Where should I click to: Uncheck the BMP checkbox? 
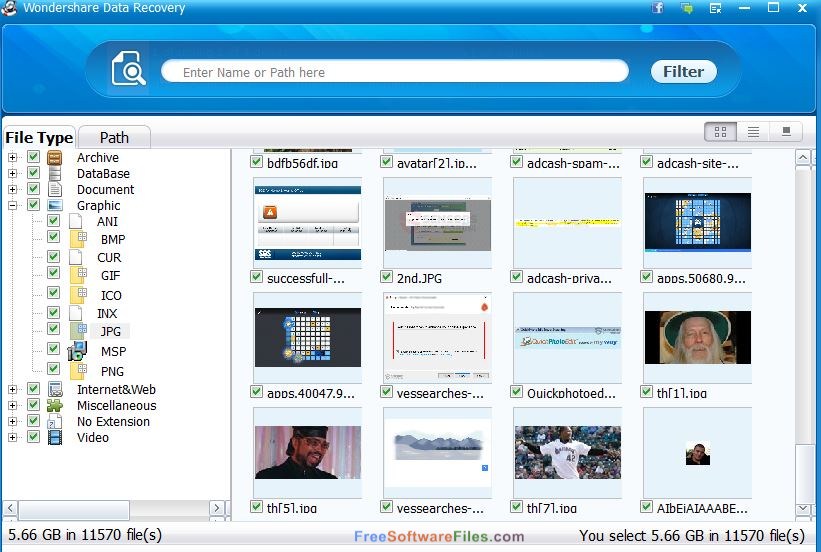click(53, 237)
